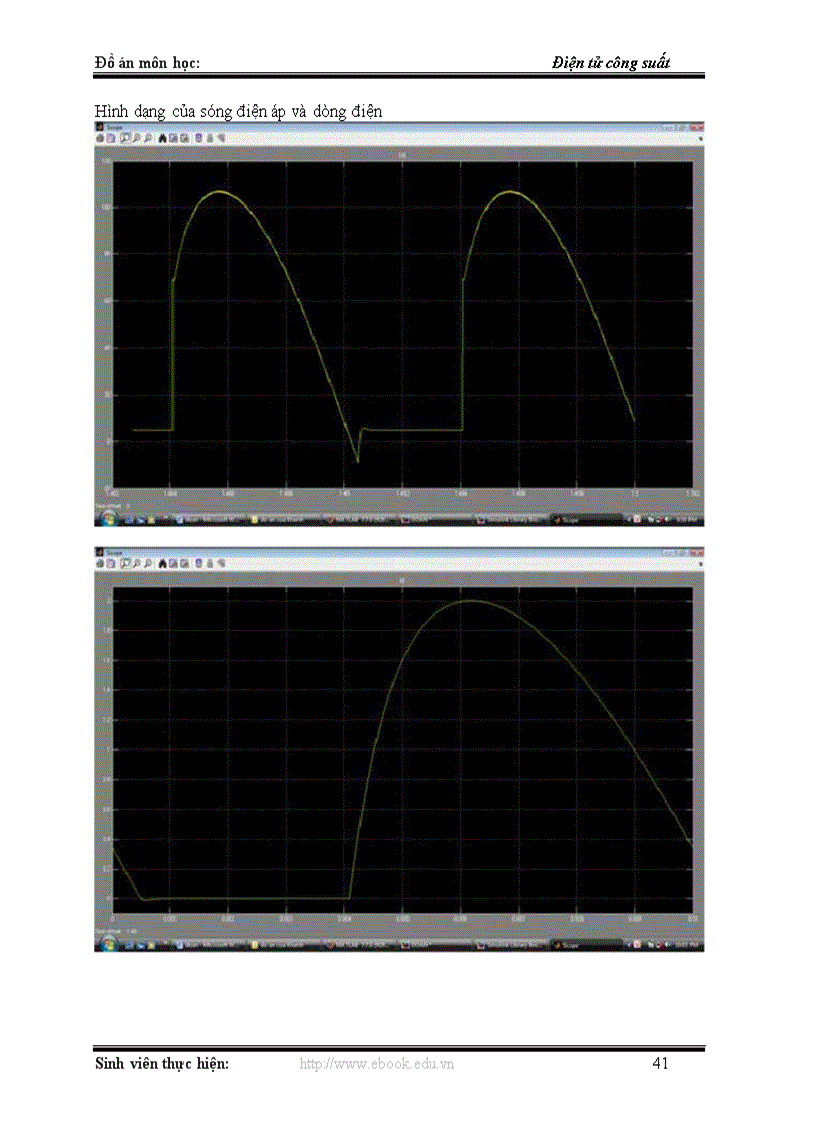Click Autoscale binoculars icon in upper Scope

coord(162,141)
